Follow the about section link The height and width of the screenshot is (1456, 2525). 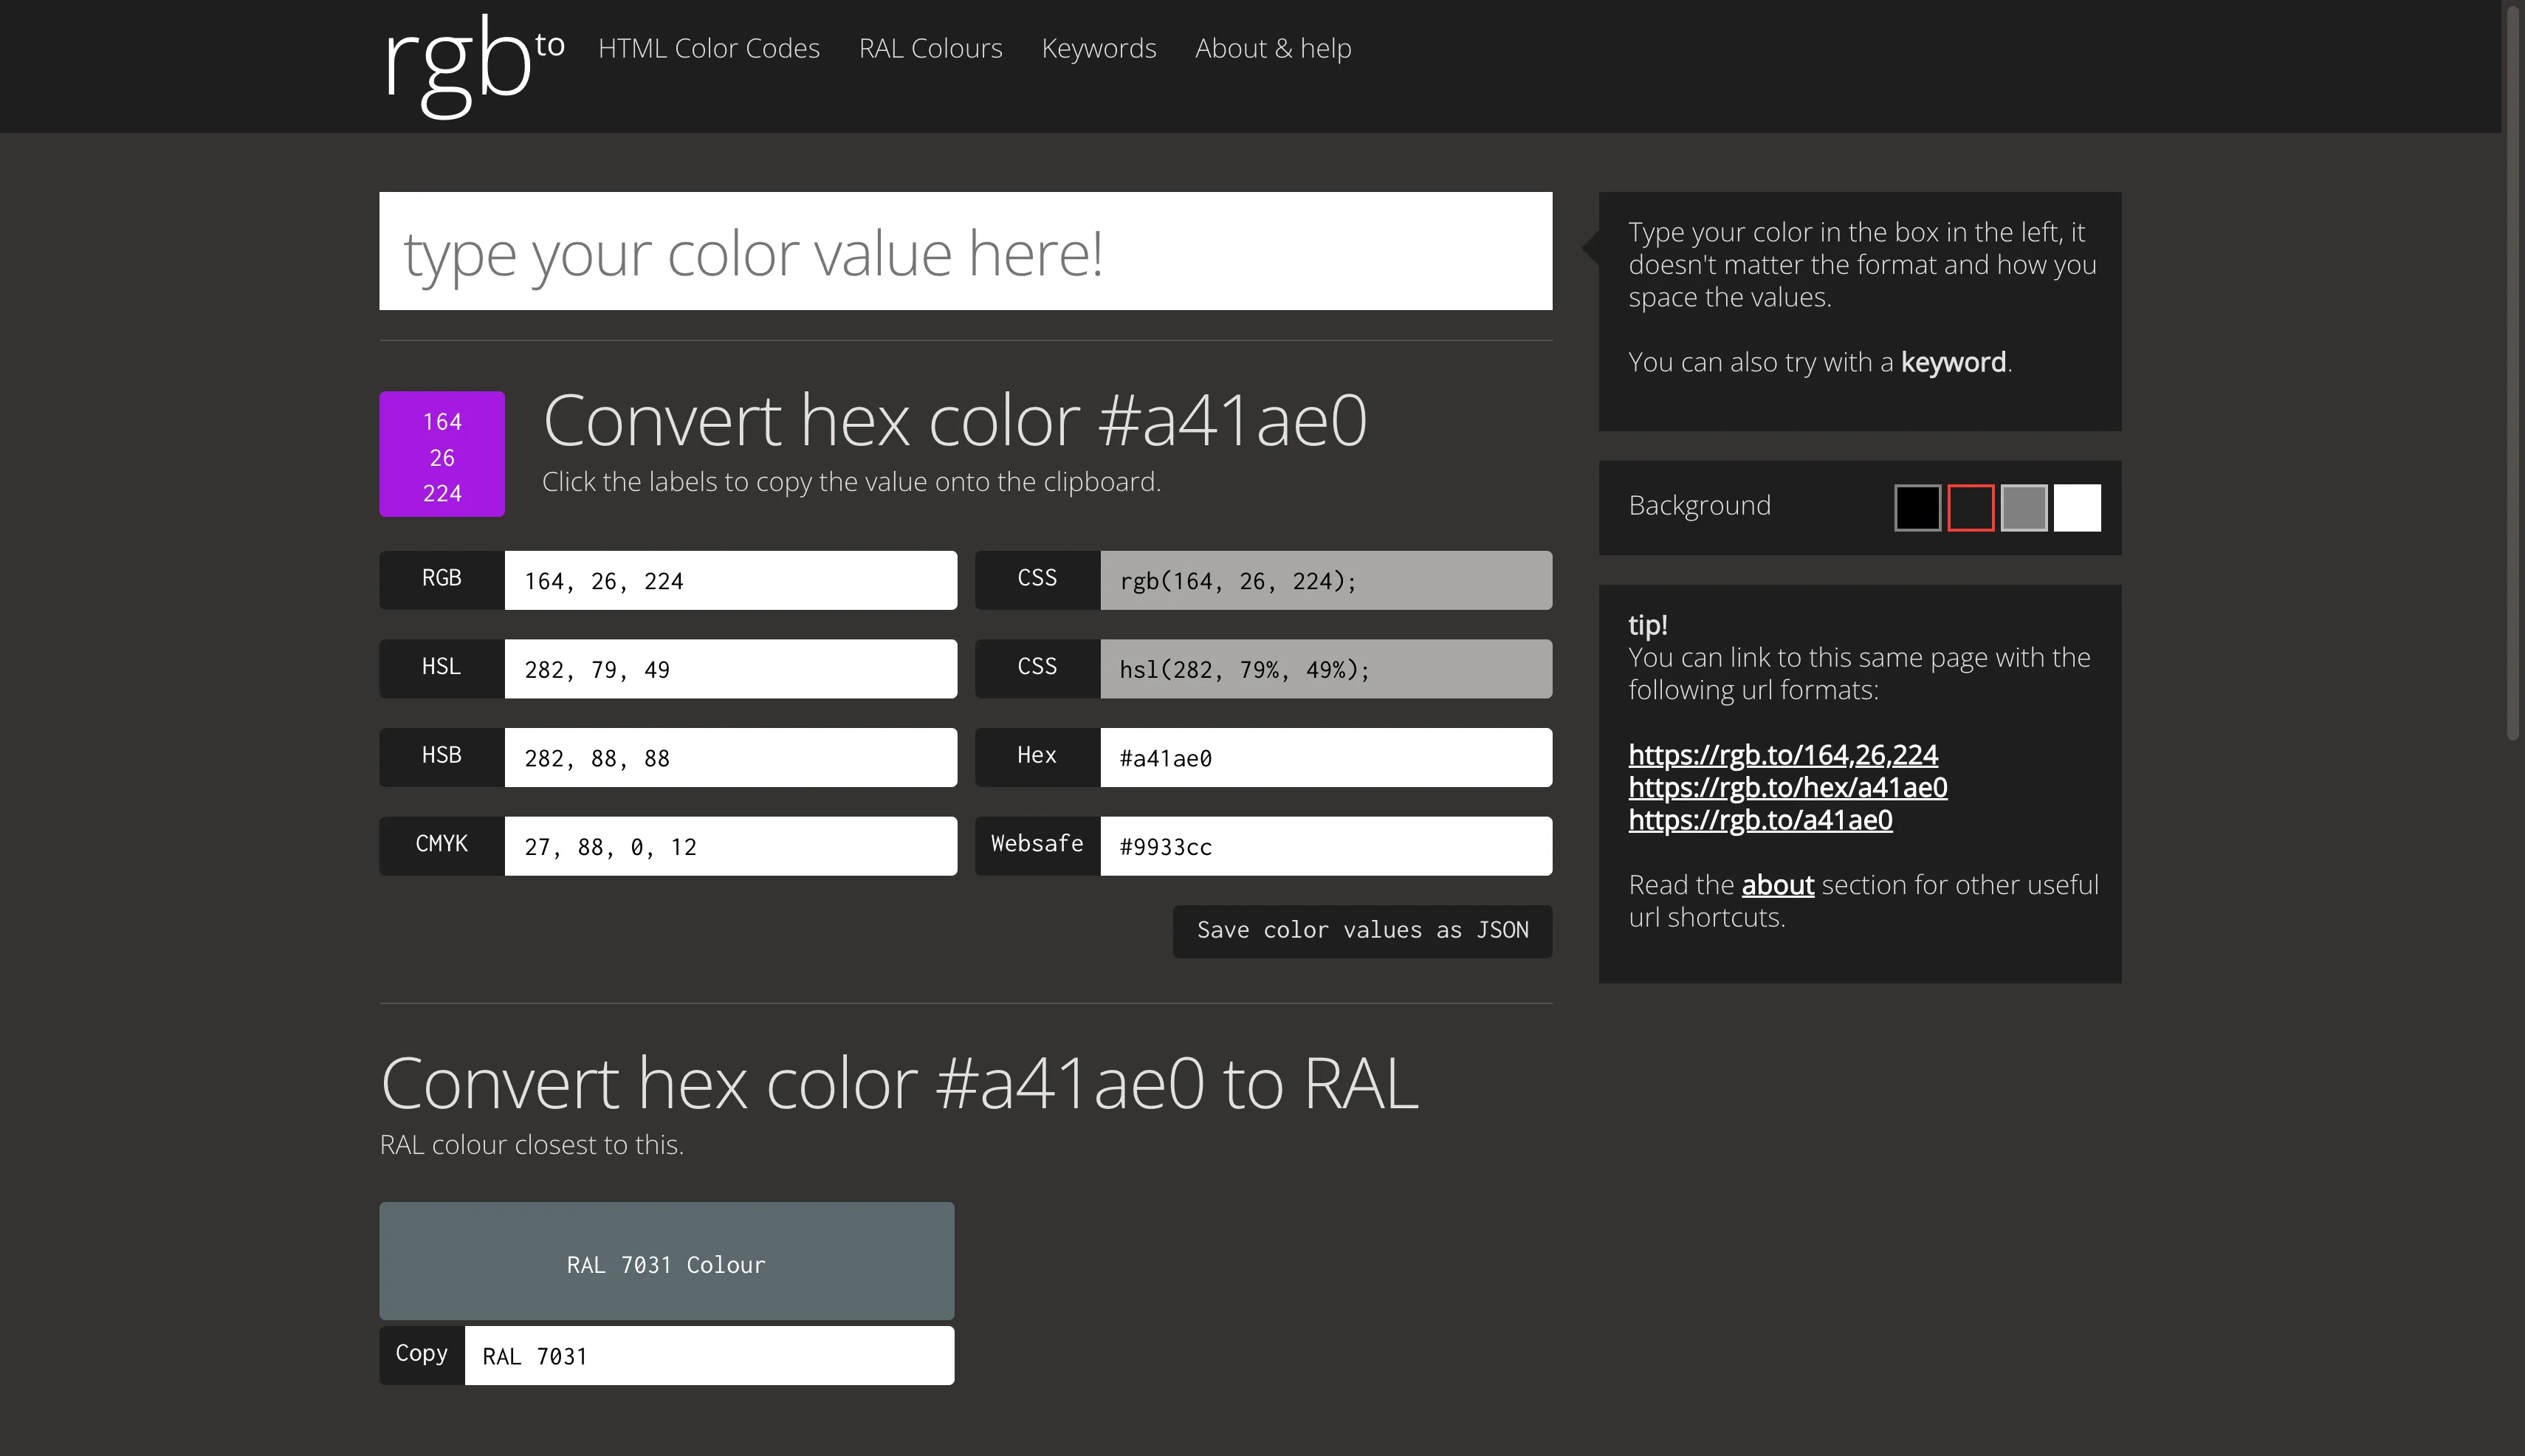pos(1776,885)
